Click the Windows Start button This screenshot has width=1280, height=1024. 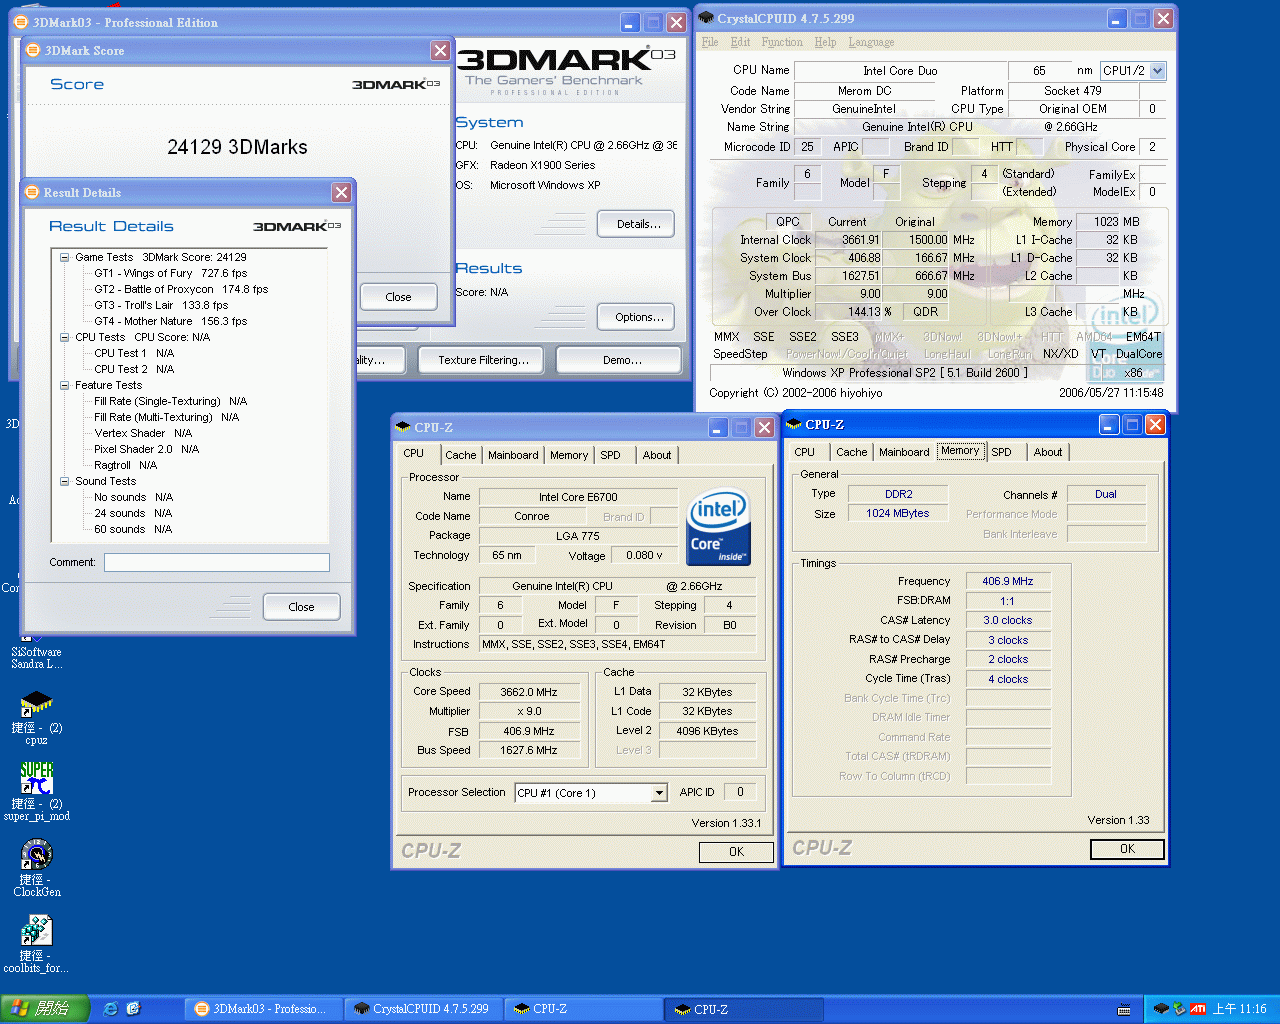tap(45, 1009)
